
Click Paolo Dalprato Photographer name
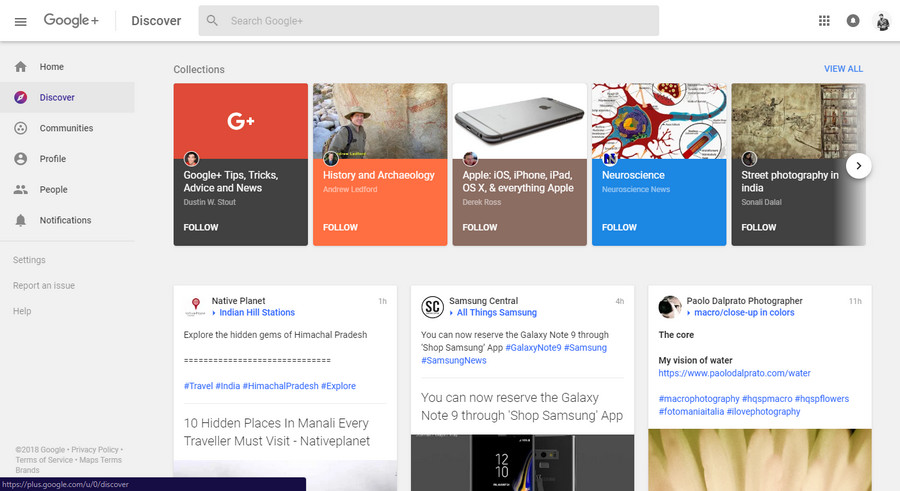pyautogui.click(x=744, y=300)
